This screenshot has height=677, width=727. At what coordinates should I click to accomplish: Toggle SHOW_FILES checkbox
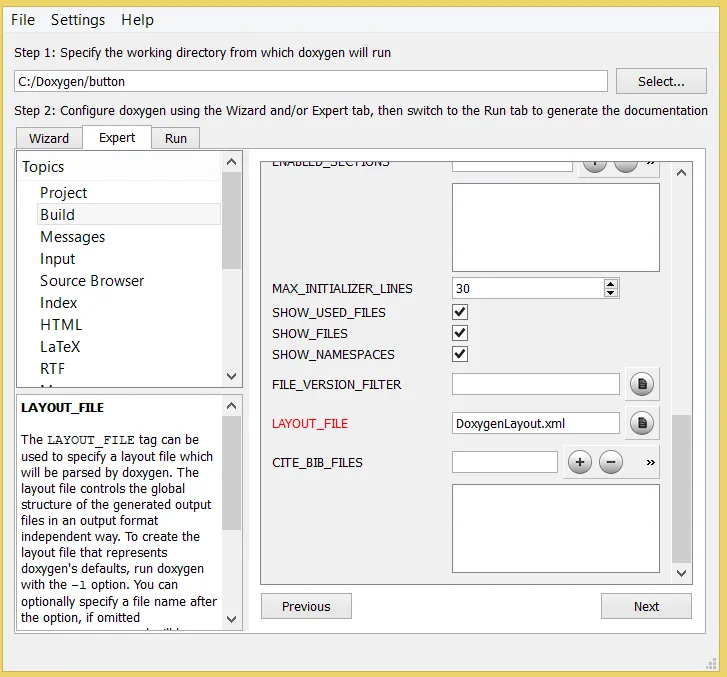pos(460,333)
